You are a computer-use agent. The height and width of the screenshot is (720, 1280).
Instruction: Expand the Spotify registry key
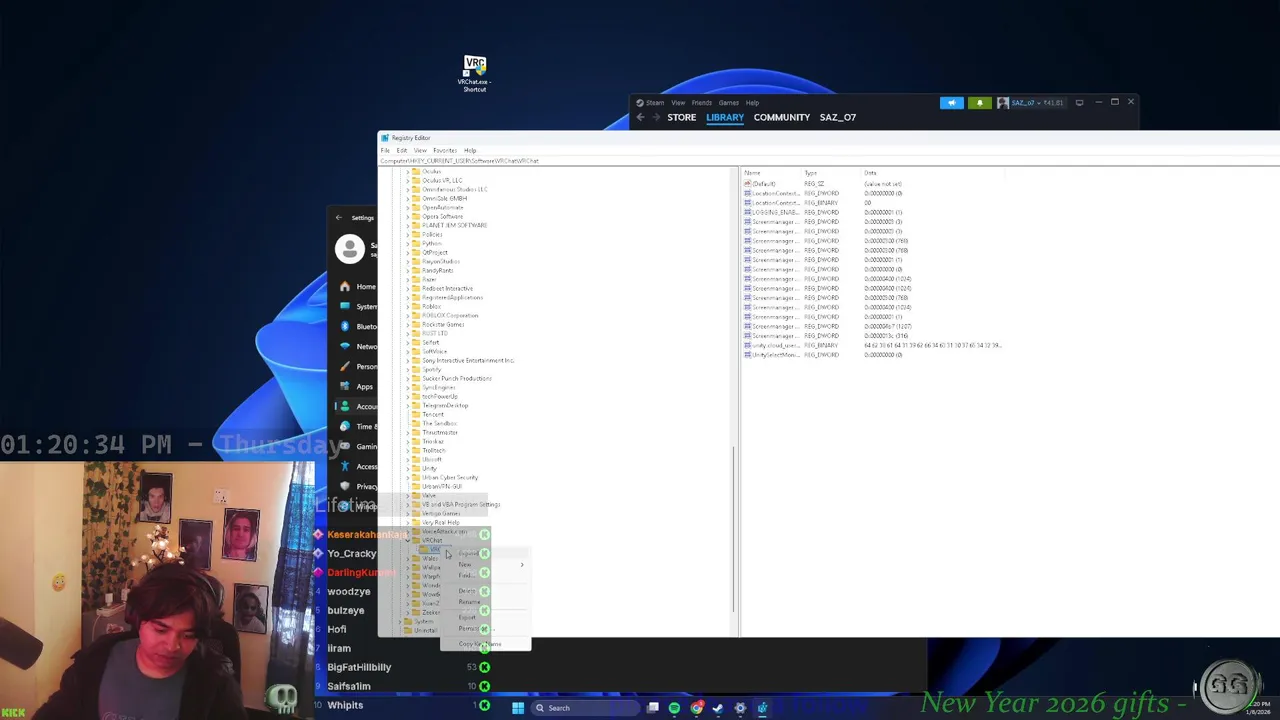click(407, 369)
